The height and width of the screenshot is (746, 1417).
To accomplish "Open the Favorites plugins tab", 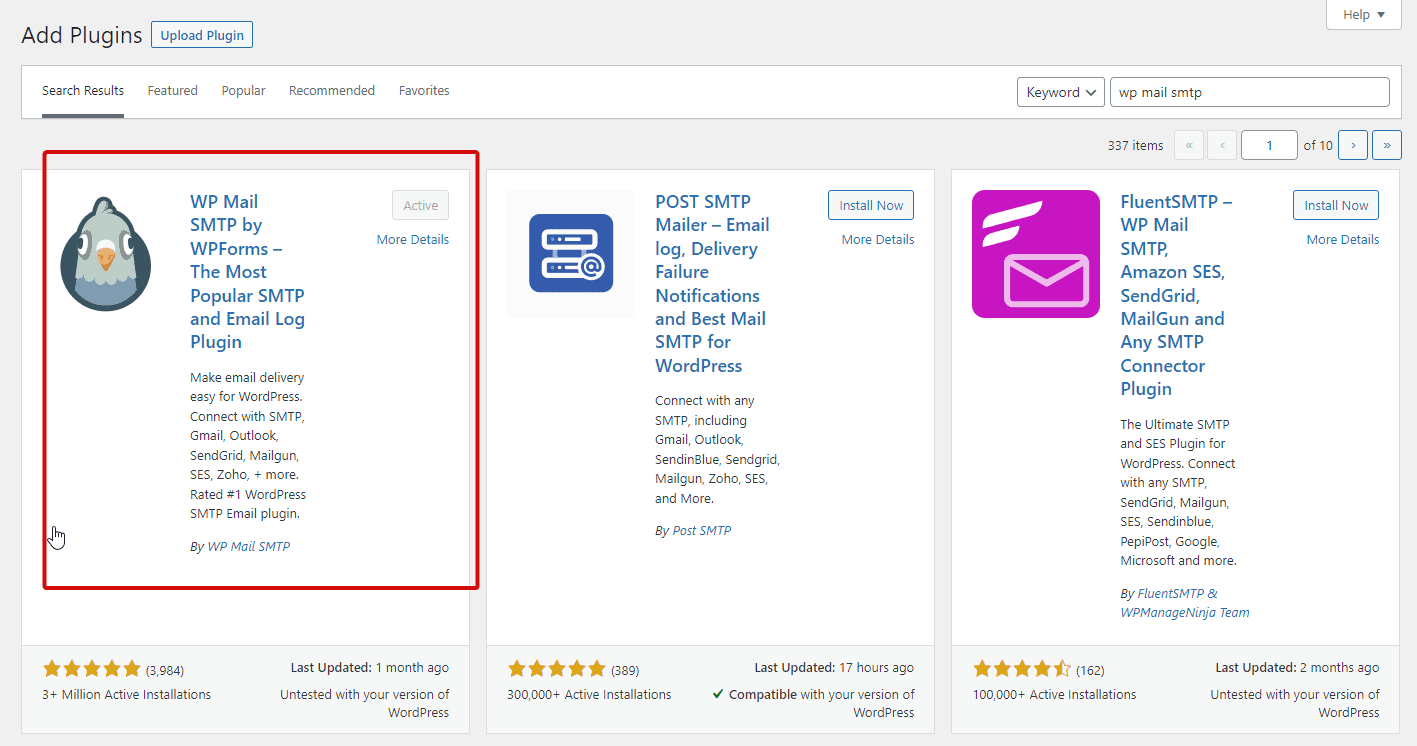I will point(424,91).
